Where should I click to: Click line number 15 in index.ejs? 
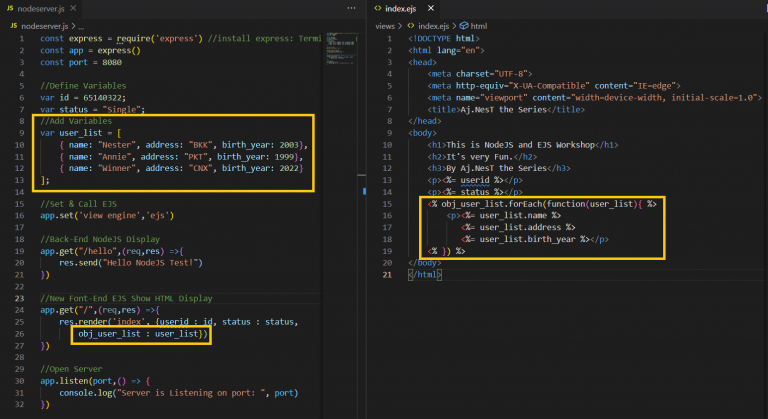point(390,203)
